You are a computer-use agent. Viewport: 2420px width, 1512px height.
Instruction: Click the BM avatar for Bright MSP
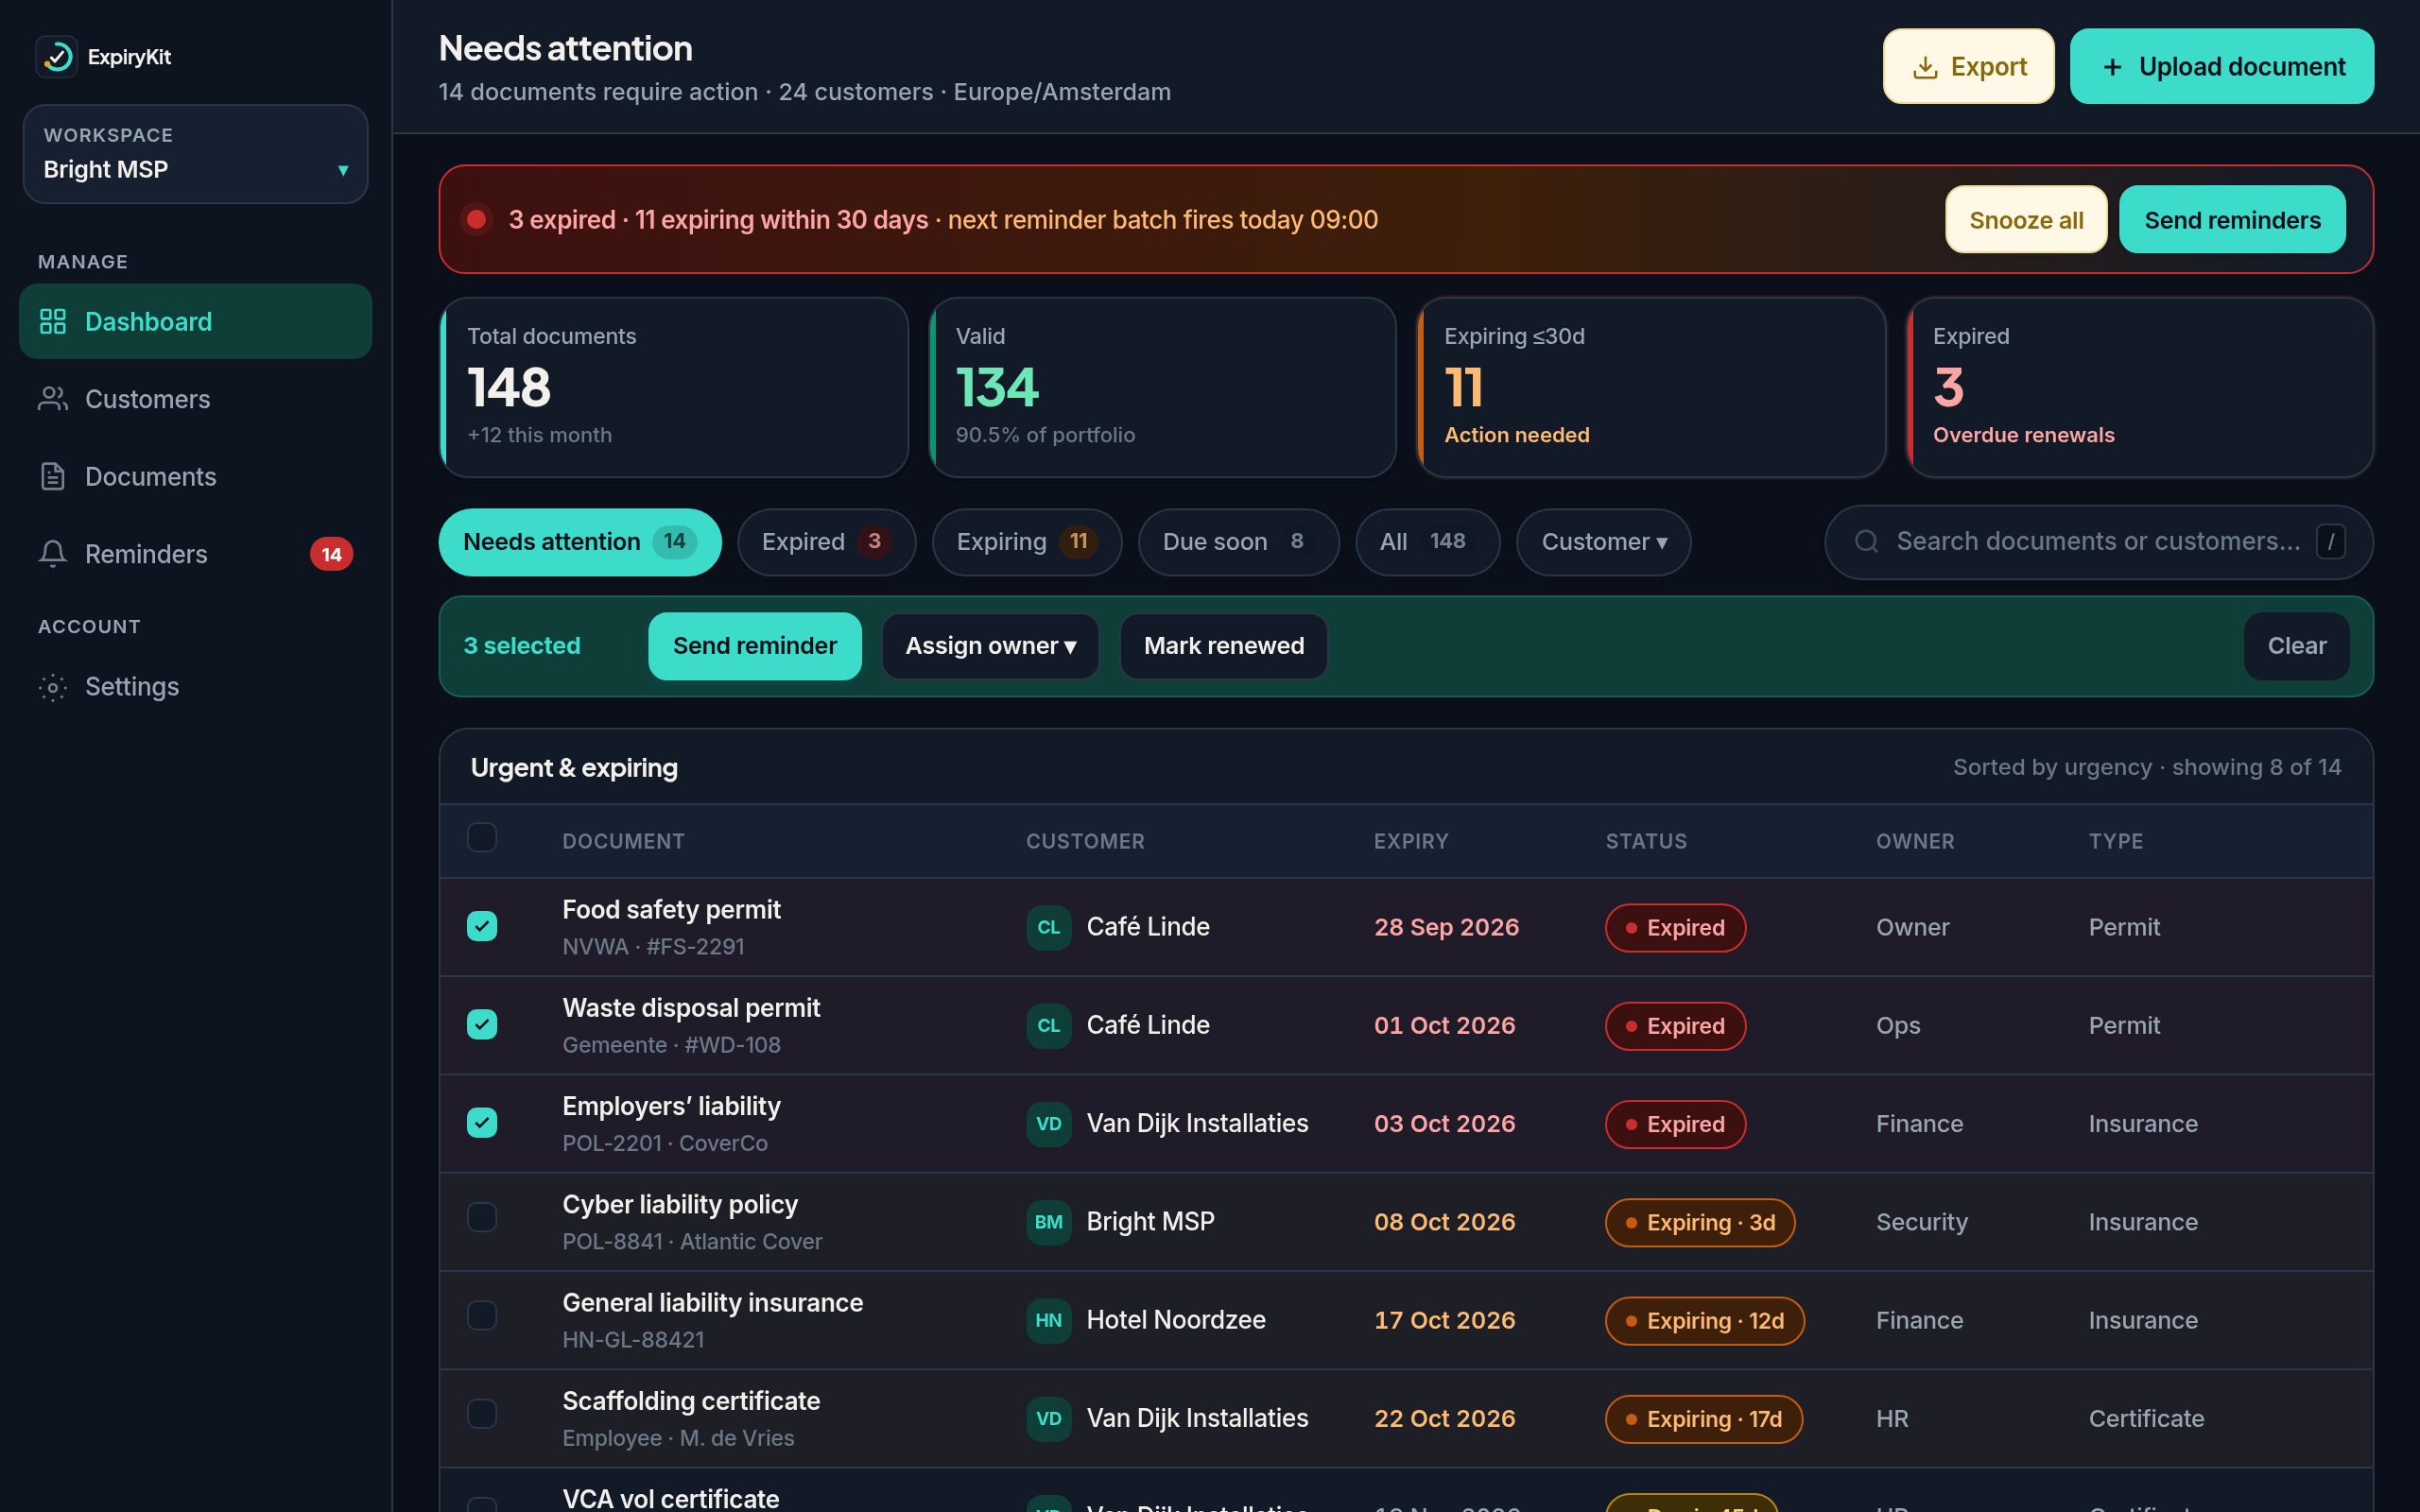click(x=1049, y=1222)
